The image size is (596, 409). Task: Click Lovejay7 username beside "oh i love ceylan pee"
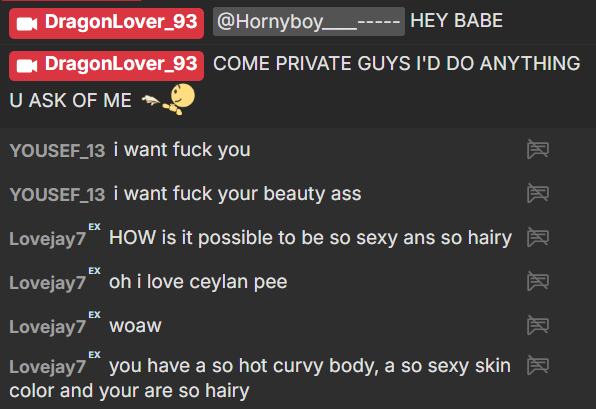click(48, 283)
